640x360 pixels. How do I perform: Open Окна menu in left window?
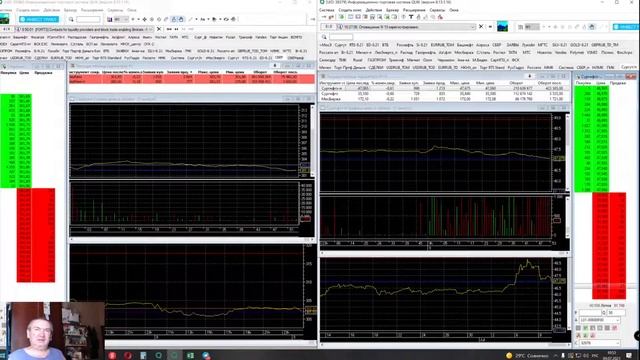click(x=131, y=10)
